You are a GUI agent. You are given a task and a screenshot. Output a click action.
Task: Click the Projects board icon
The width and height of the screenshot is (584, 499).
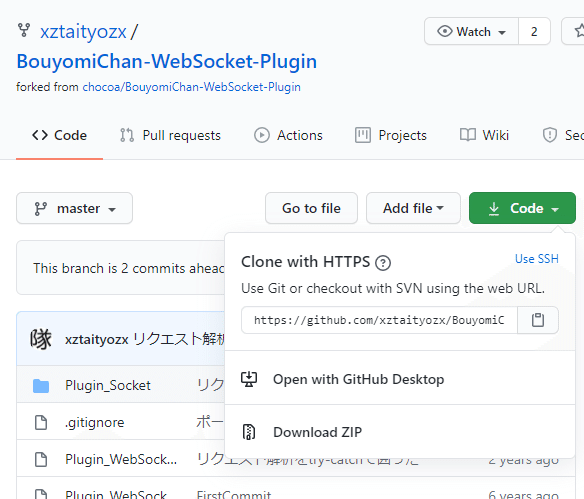[x=363, y=135]
